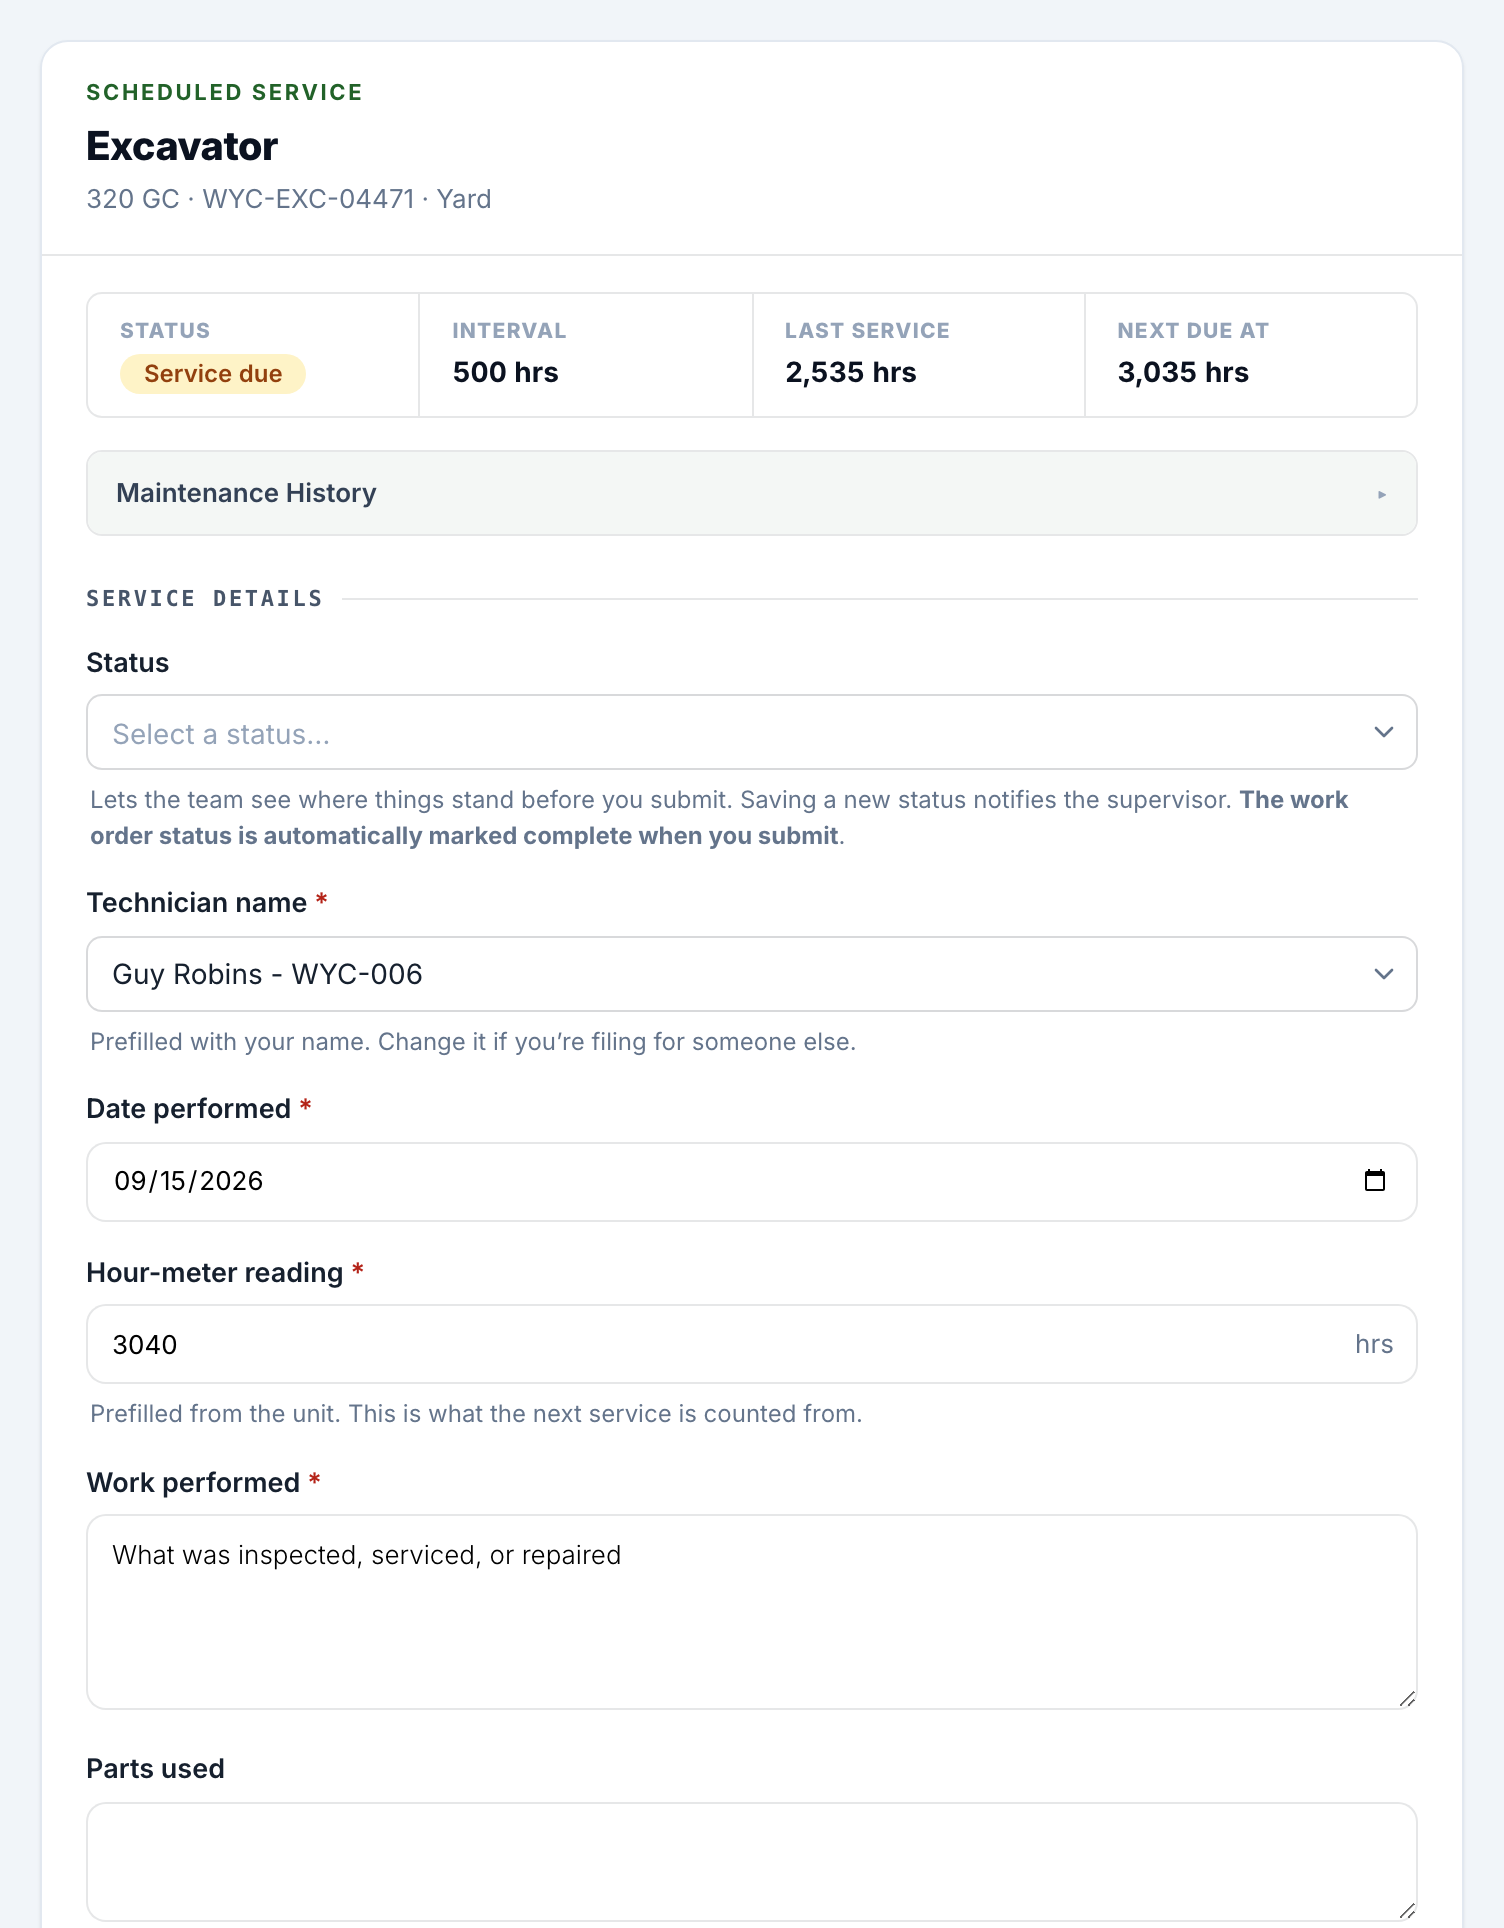This screenshot has height=1928, width=1504.
Task: Open the Status dropdown in Service Details
Action: click(x=752, y=732)
